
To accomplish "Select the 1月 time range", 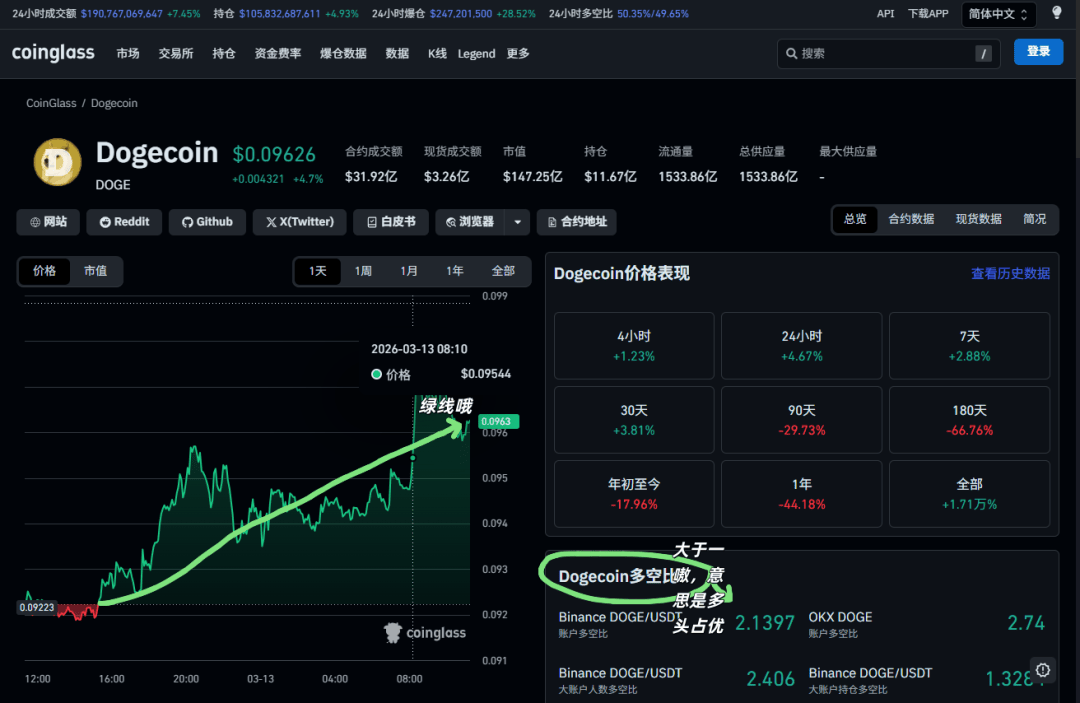I will pos(409,271).
